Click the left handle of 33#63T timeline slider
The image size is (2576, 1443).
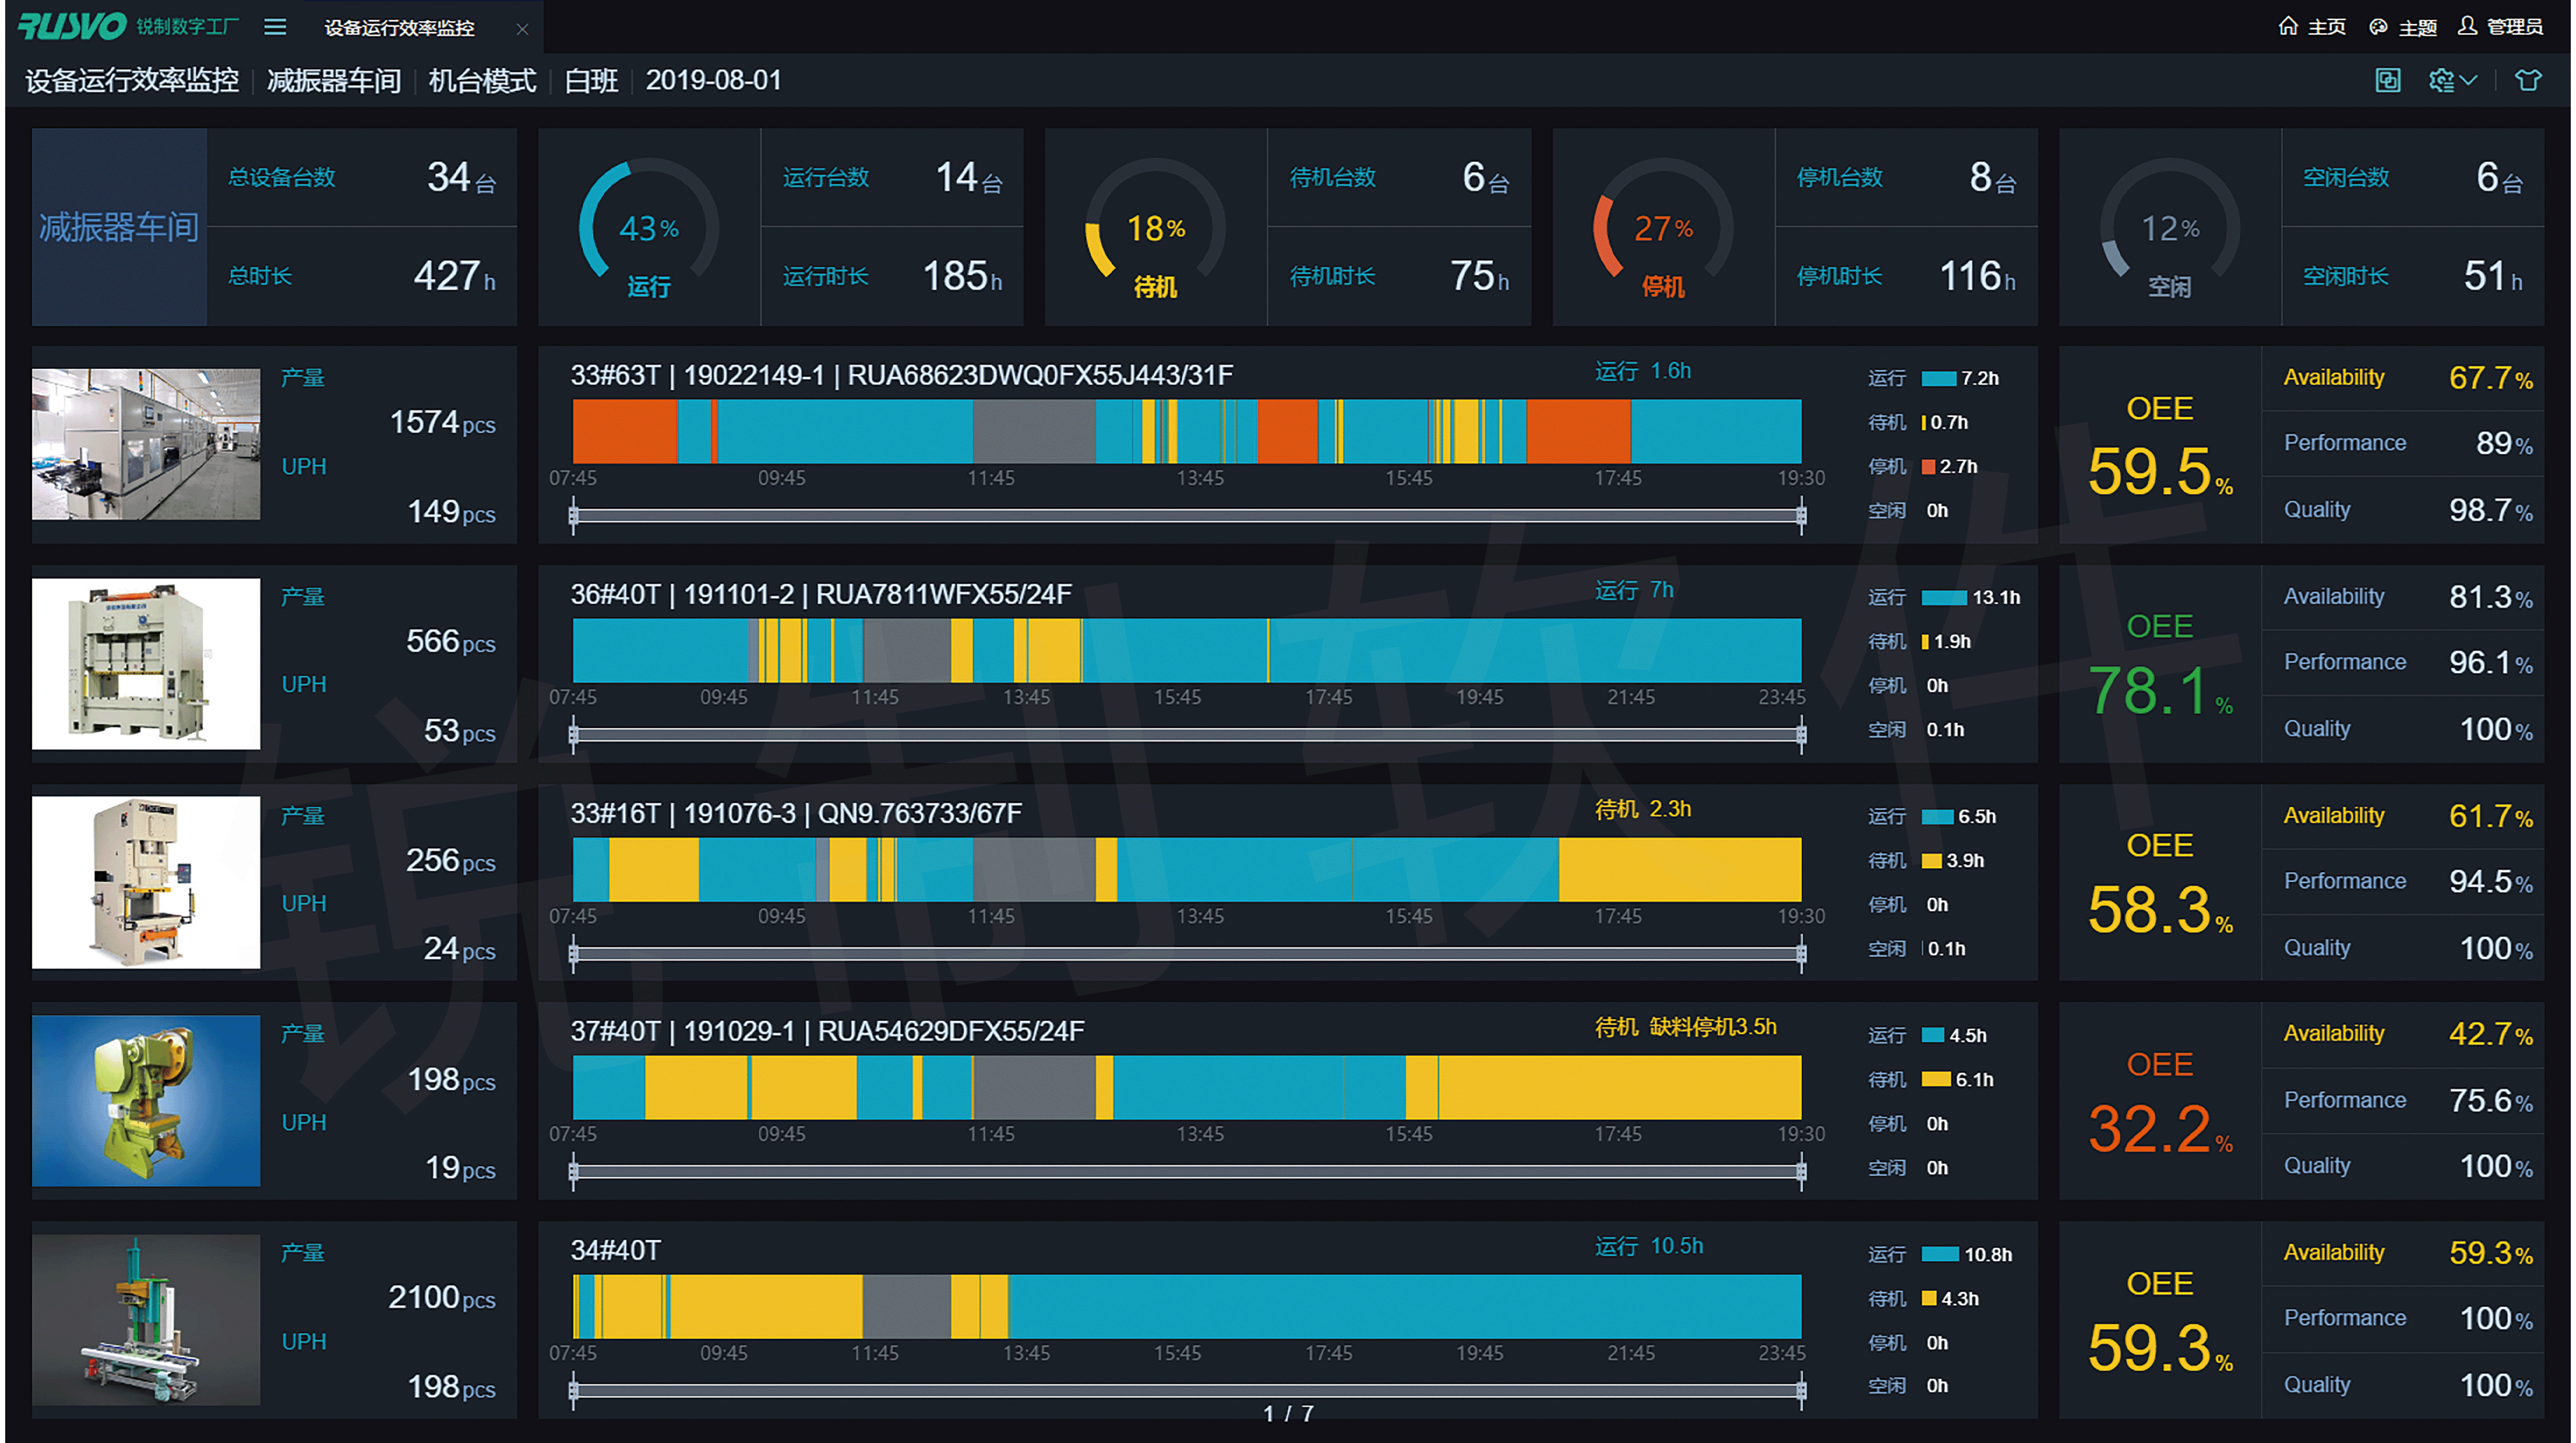573,516
